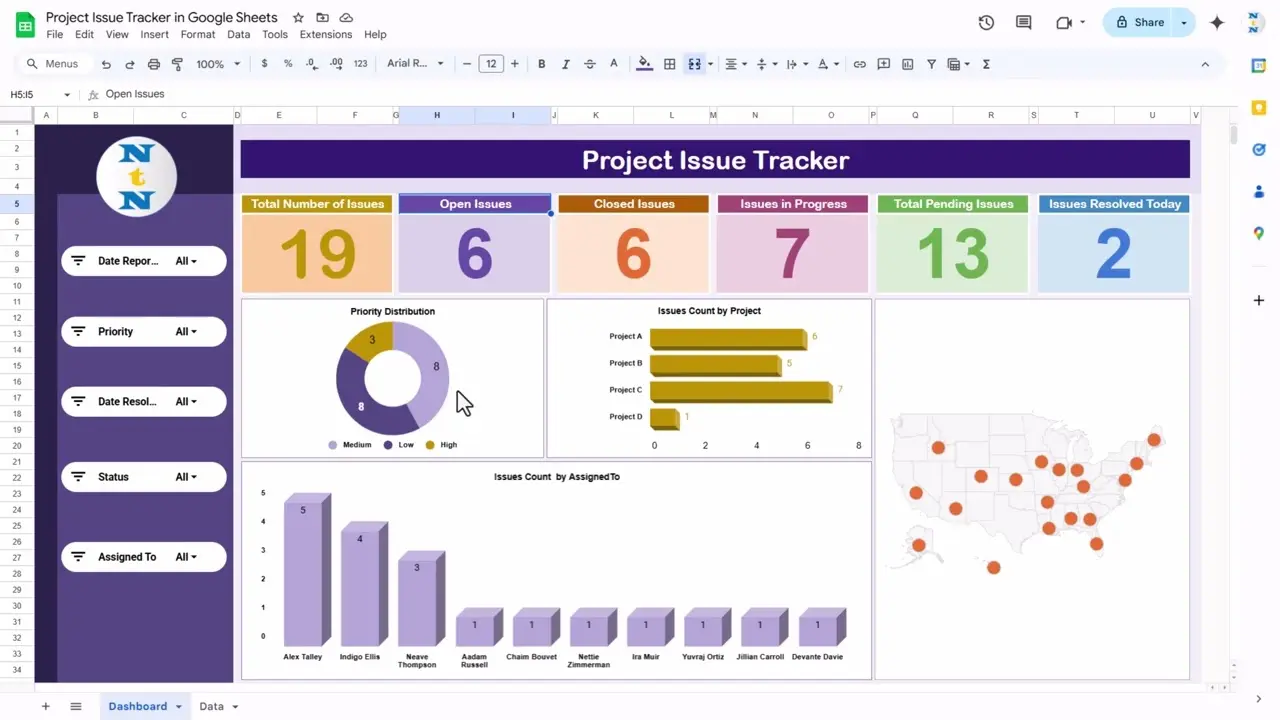Open the all sheets list icon
Screen dimensions: 1280x720
coord(75,706)
